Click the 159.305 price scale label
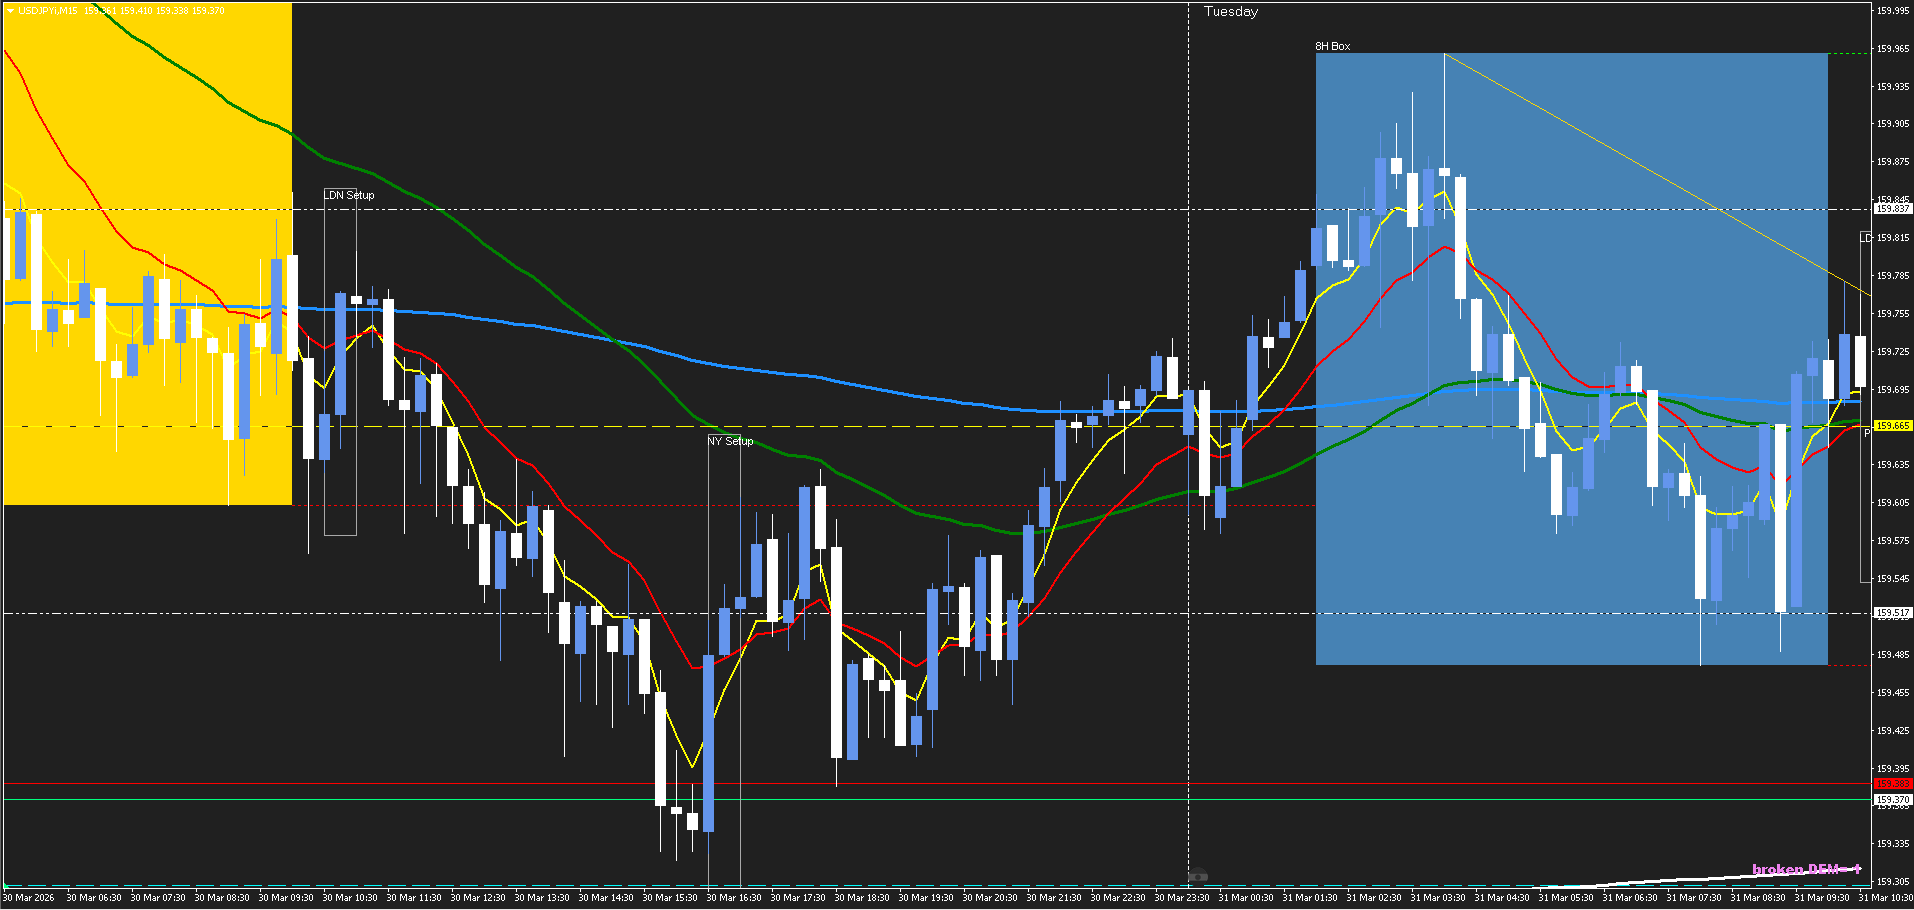1914x910 pixels. coord(1892,882)
